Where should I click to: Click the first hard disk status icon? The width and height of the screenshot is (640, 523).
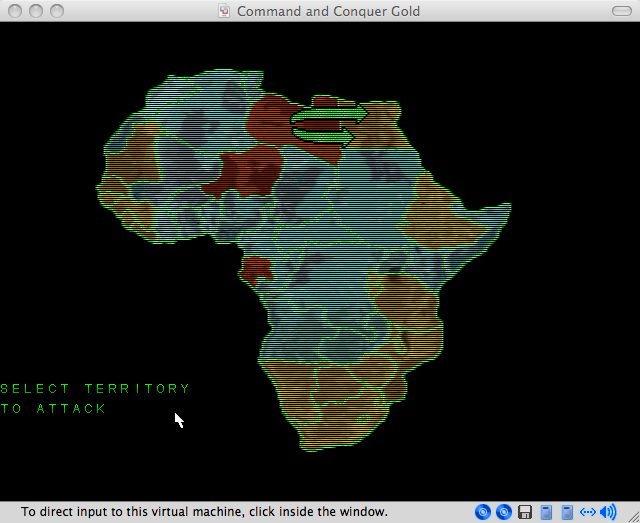(546, 512)
